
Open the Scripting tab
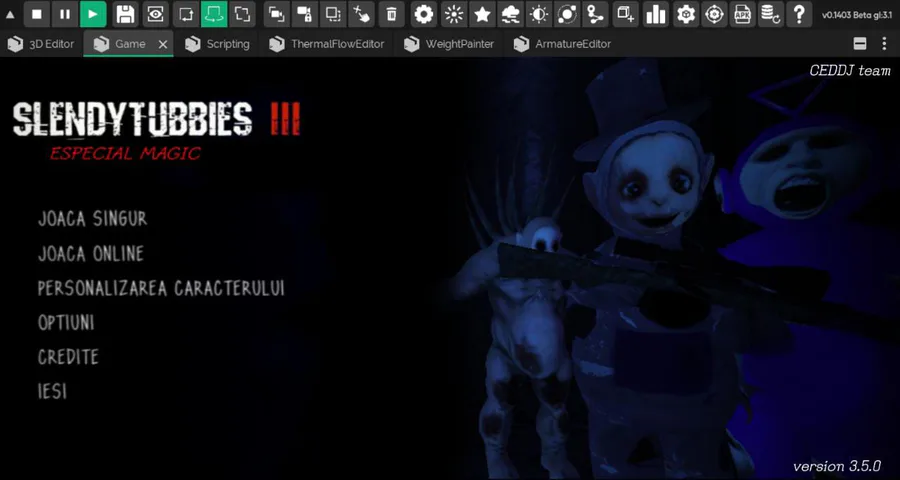pyautogui.click(x=218, y=44)
